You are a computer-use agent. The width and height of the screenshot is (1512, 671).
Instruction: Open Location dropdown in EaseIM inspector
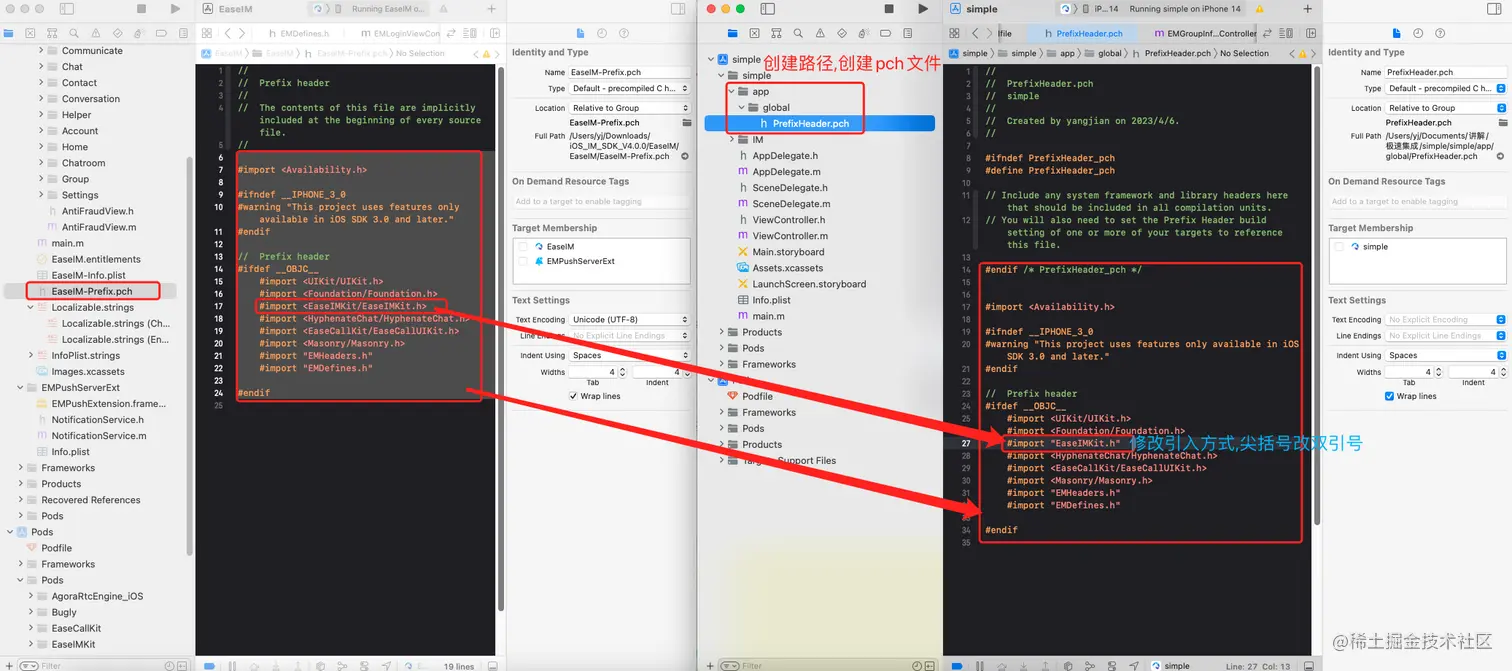tap(629, 108)
